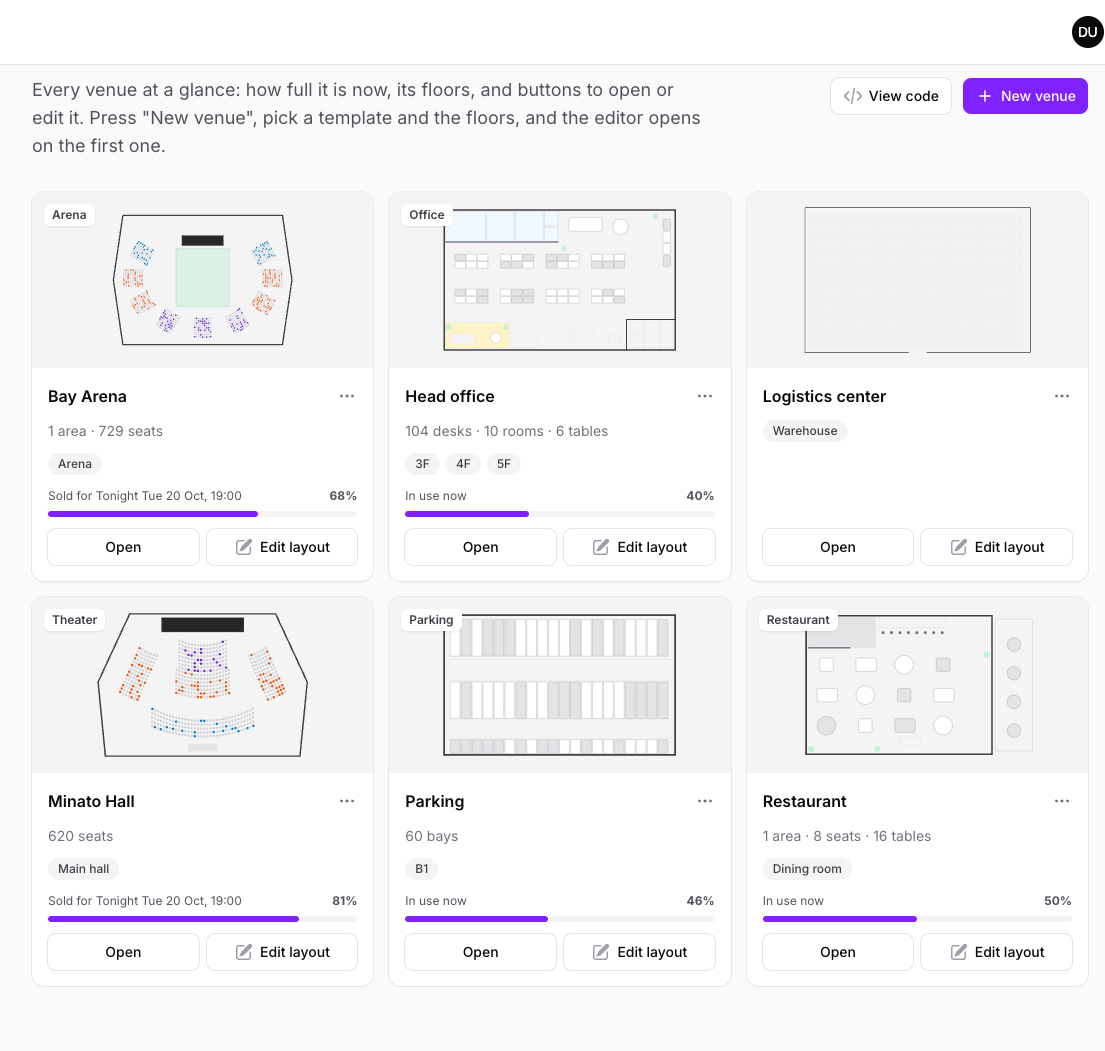Select the Arena area chip under Bay Arena
The width and height of the screenshot is (1105, 1051).
point(75,464)
